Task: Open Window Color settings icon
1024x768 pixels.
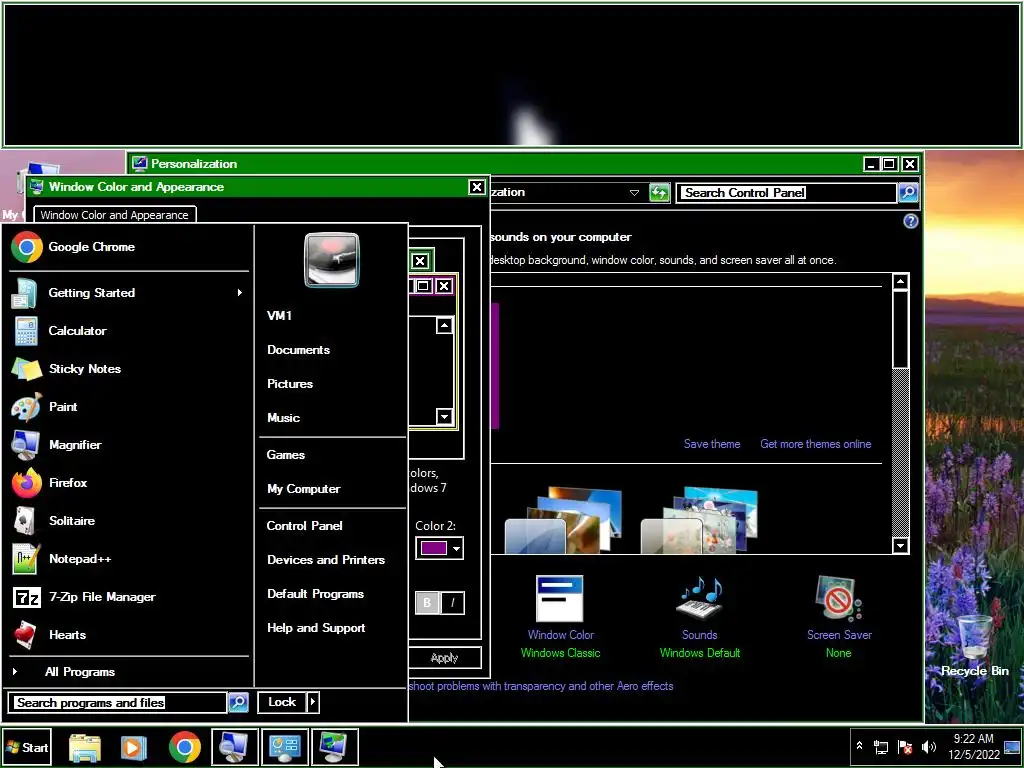Action: (560, 598)
